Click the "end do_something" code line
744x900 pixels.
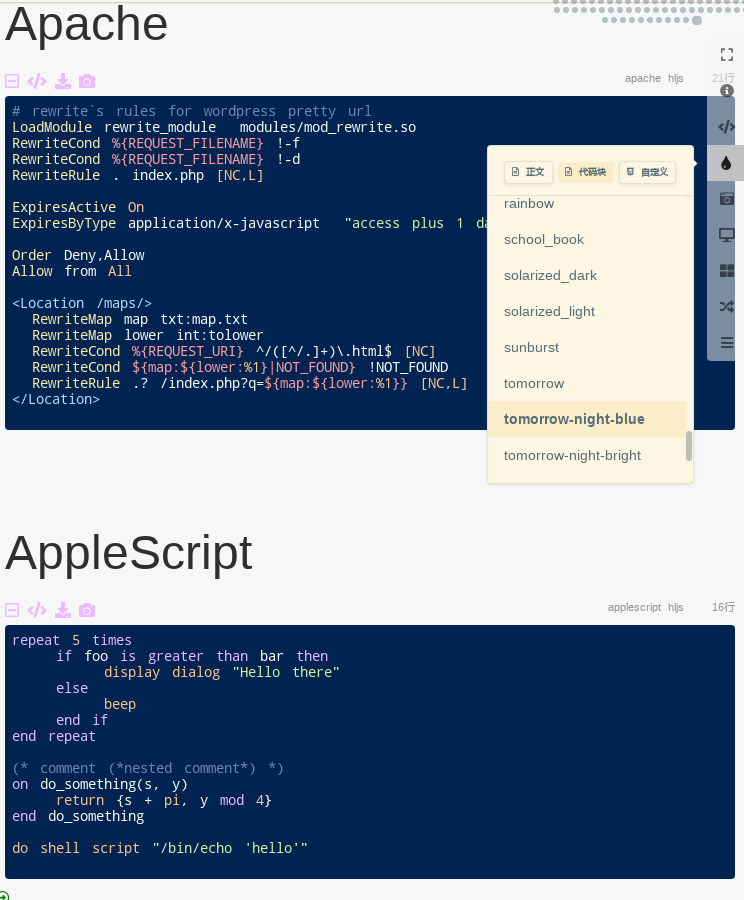tap(78, 816)
